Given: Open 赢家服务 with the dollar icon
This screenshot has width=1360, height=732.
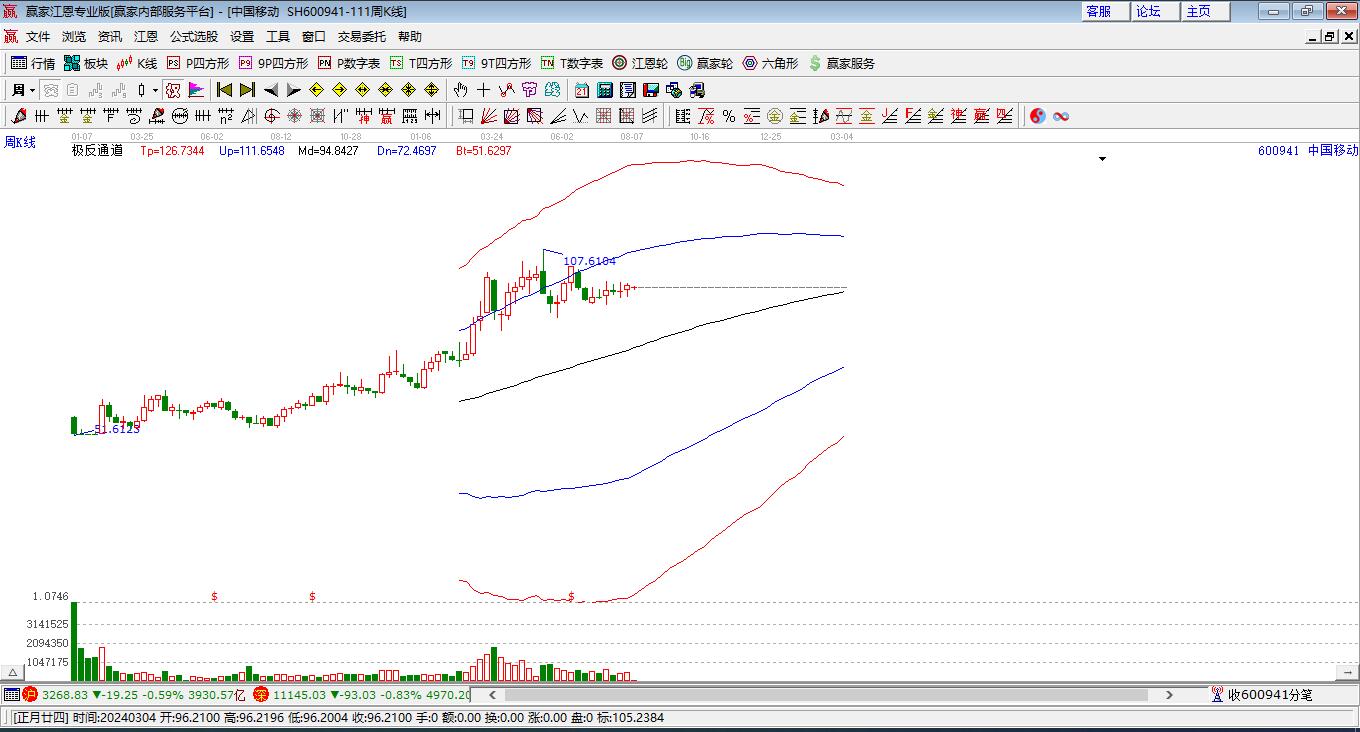Looking at the screenshot, I should point(841,63).
